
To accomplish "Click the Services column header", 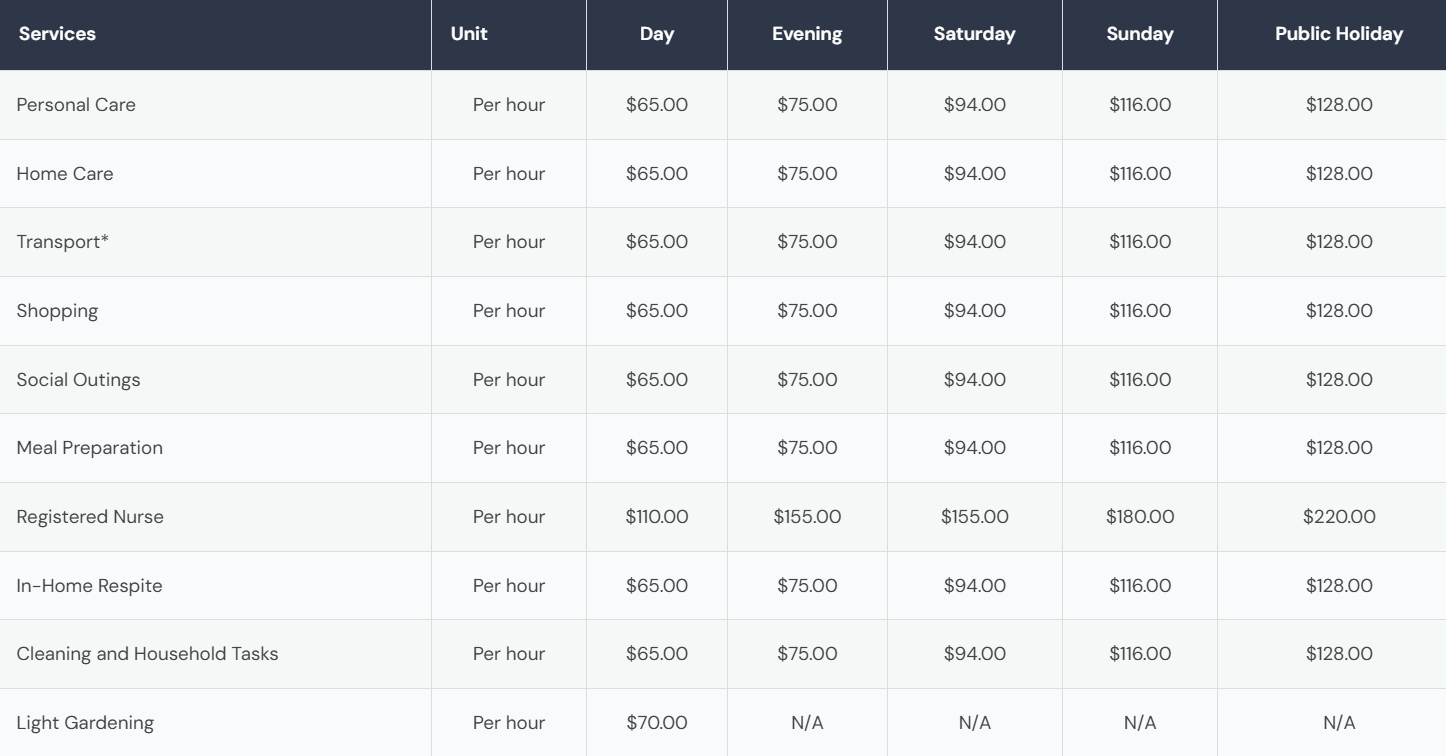I will [58, 34].
